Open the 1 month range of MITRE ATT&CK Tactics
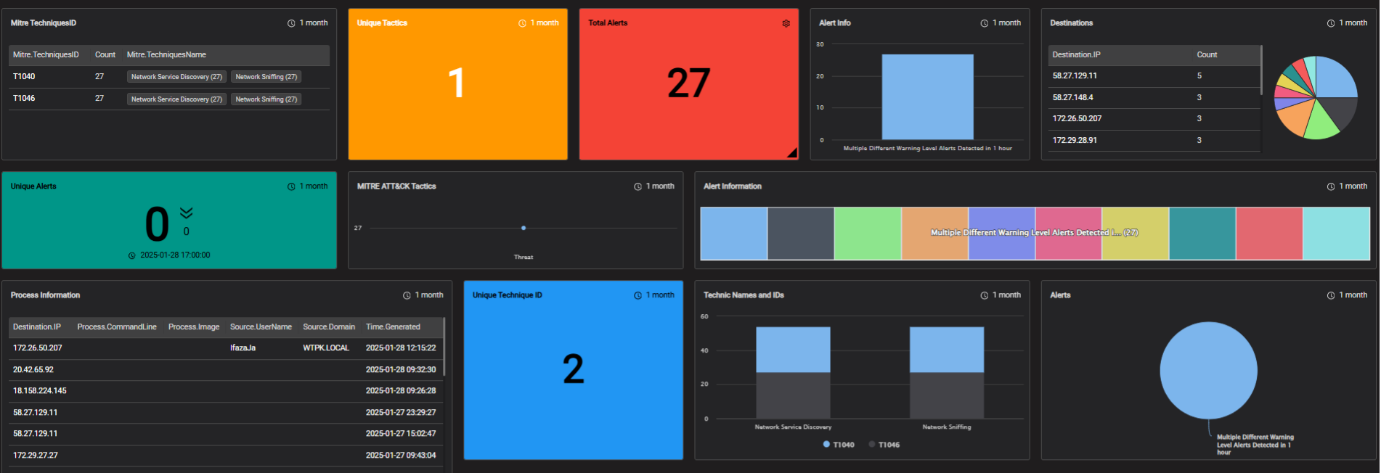This screenshot has width=1381, height=473. [x=659, y=186]
